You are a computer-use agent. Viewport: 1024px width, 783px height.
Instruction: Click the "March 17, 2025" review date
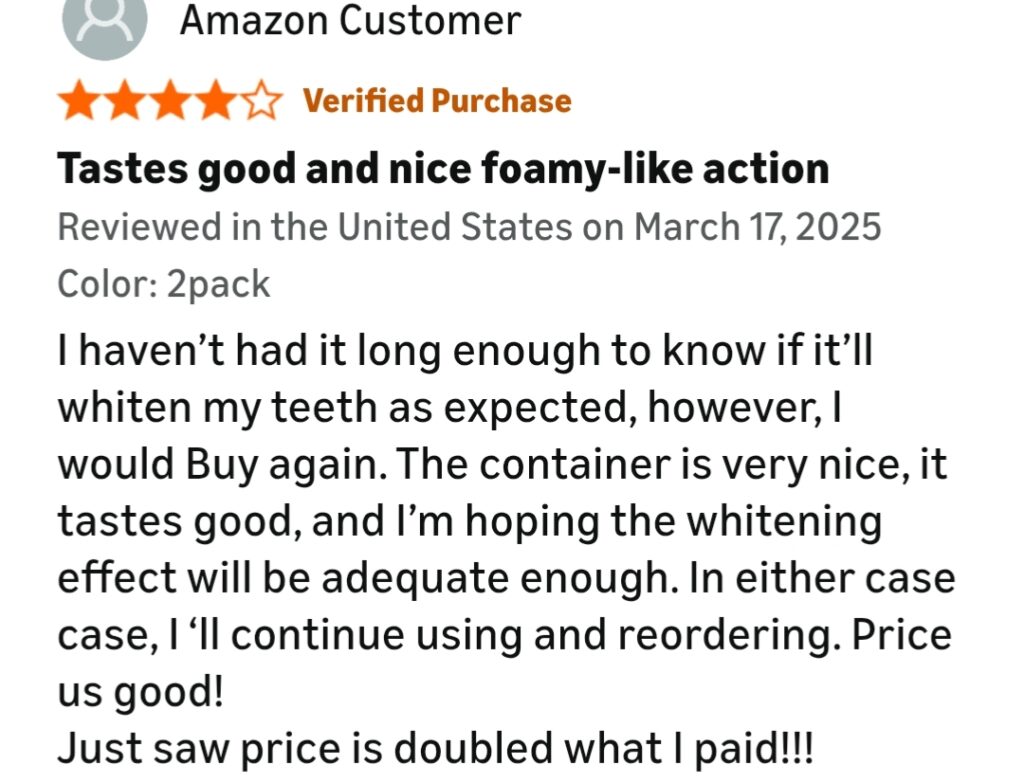pos(758,227)
